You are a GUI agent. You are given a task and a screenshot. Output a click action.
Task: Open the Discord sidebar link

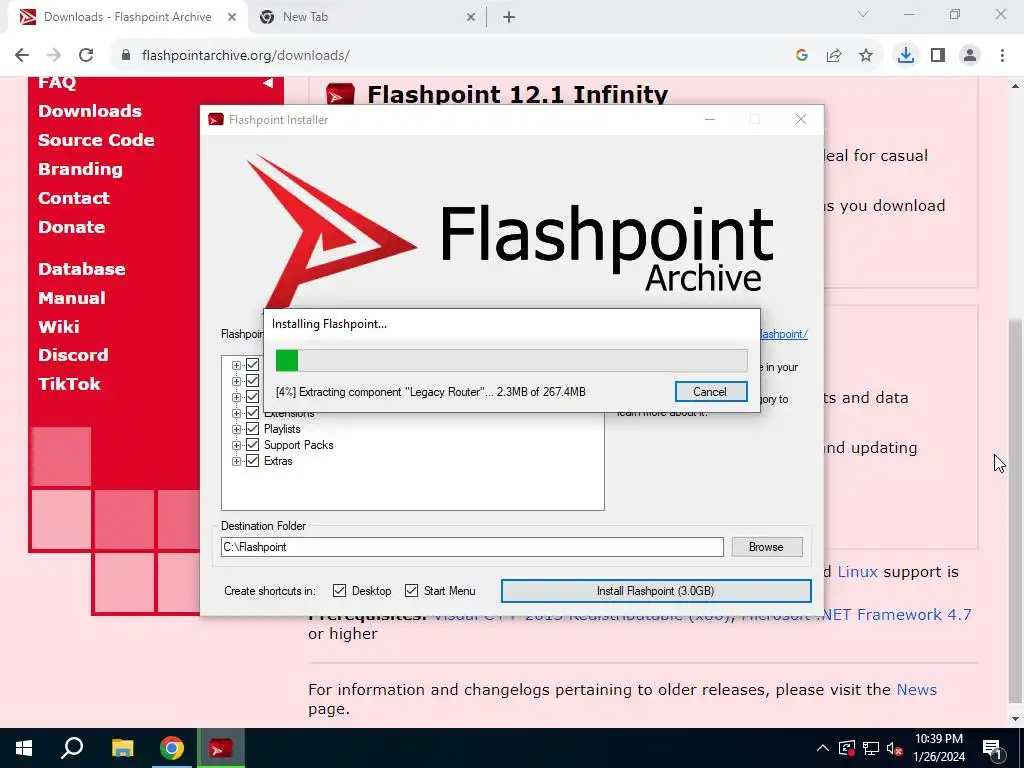point(73,355)
